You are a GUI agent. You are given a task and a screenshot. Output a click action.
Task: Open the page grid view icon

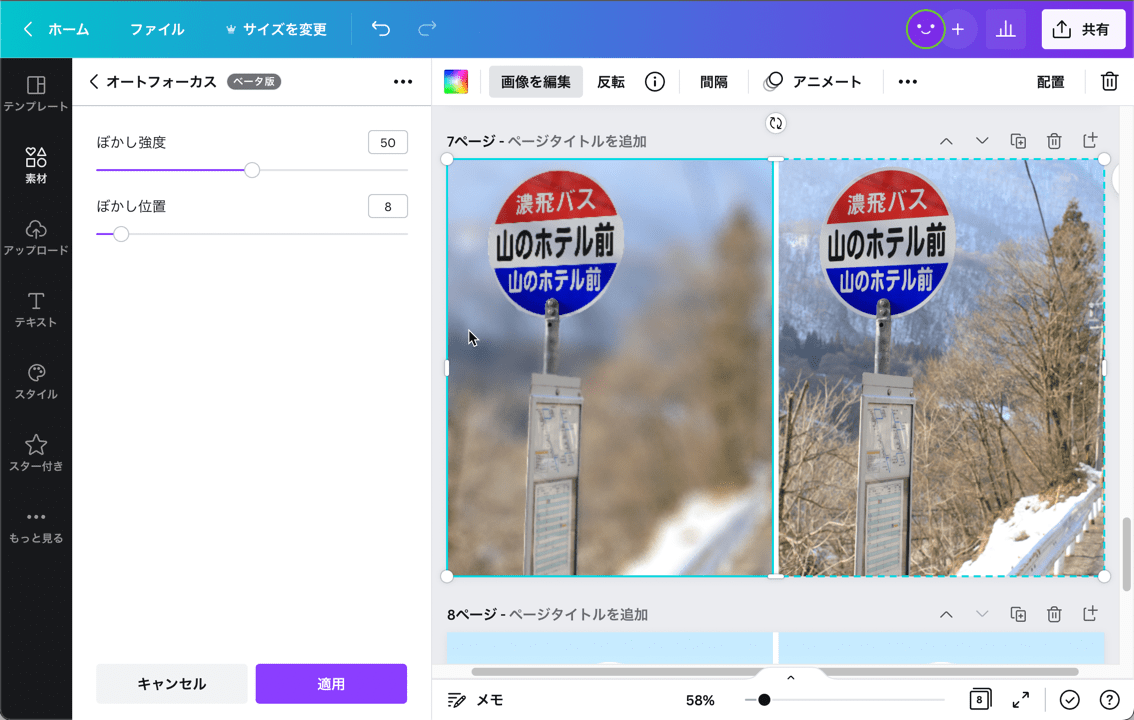979,699
